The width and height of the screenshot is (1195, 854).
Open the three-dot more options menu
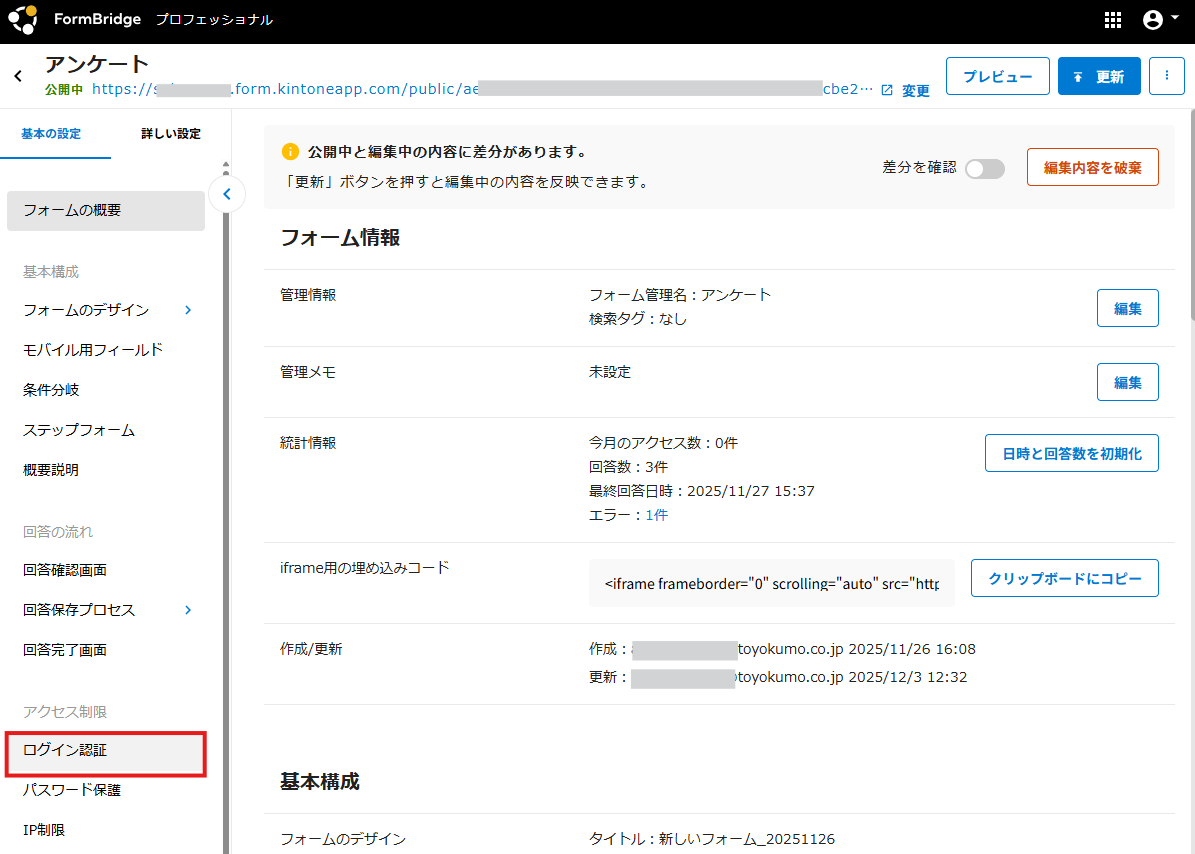point(1166,76)
